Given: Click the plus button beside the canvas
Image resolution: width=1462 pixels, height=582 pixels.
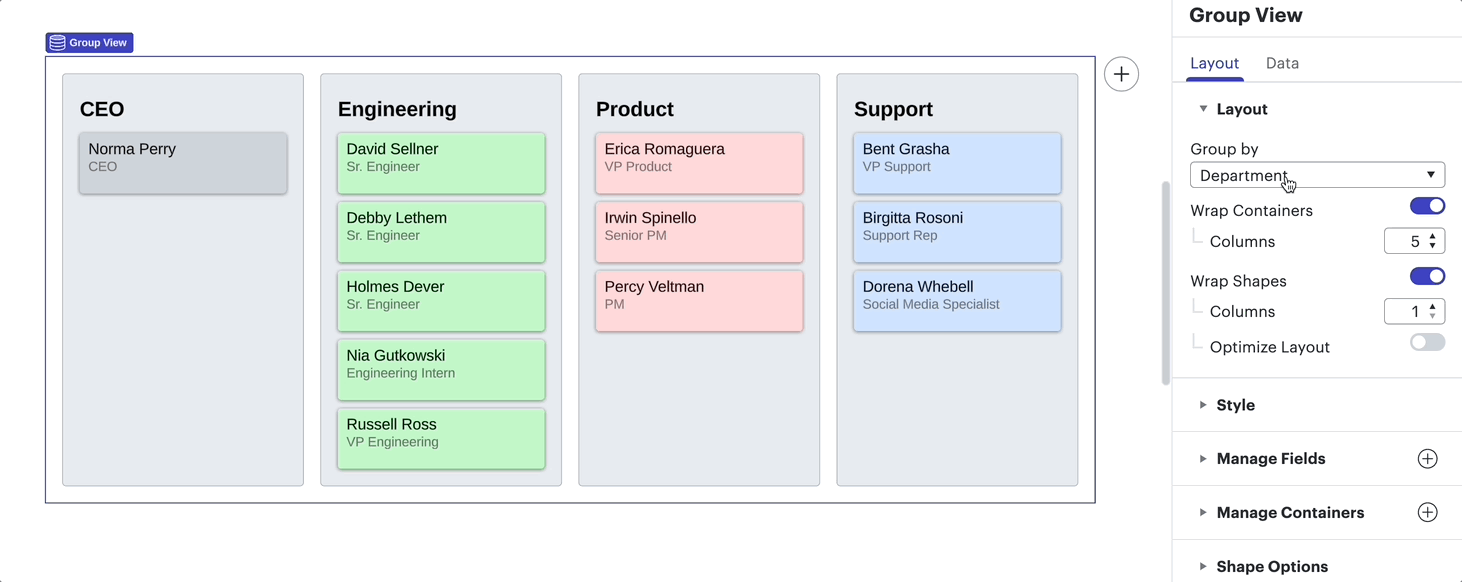Looking at the screenshot, I should point(1121,73).
